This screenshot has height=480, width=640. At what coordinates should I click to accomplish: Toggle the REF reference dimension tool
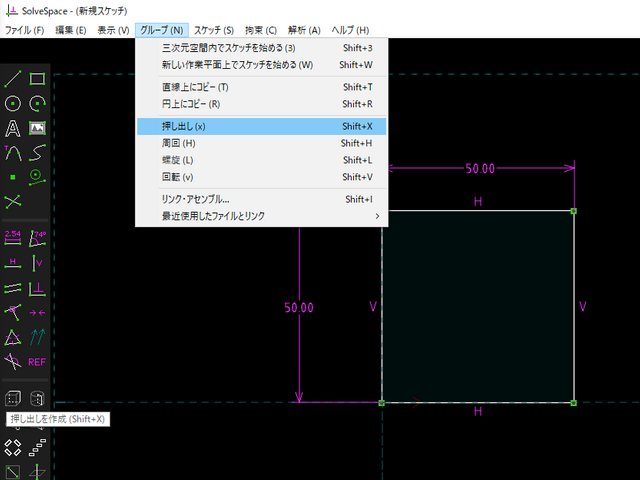pyautogui.click(x=37, y=362)
